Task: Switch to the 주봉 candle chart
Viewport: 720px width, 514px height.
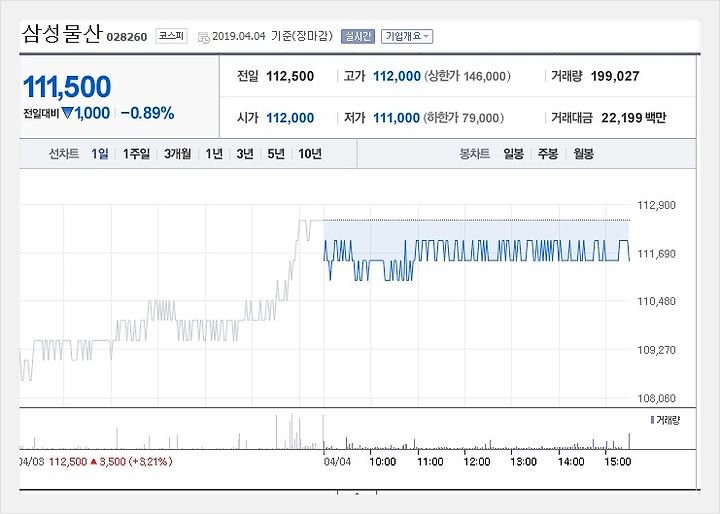Action: tap(548, 153)
